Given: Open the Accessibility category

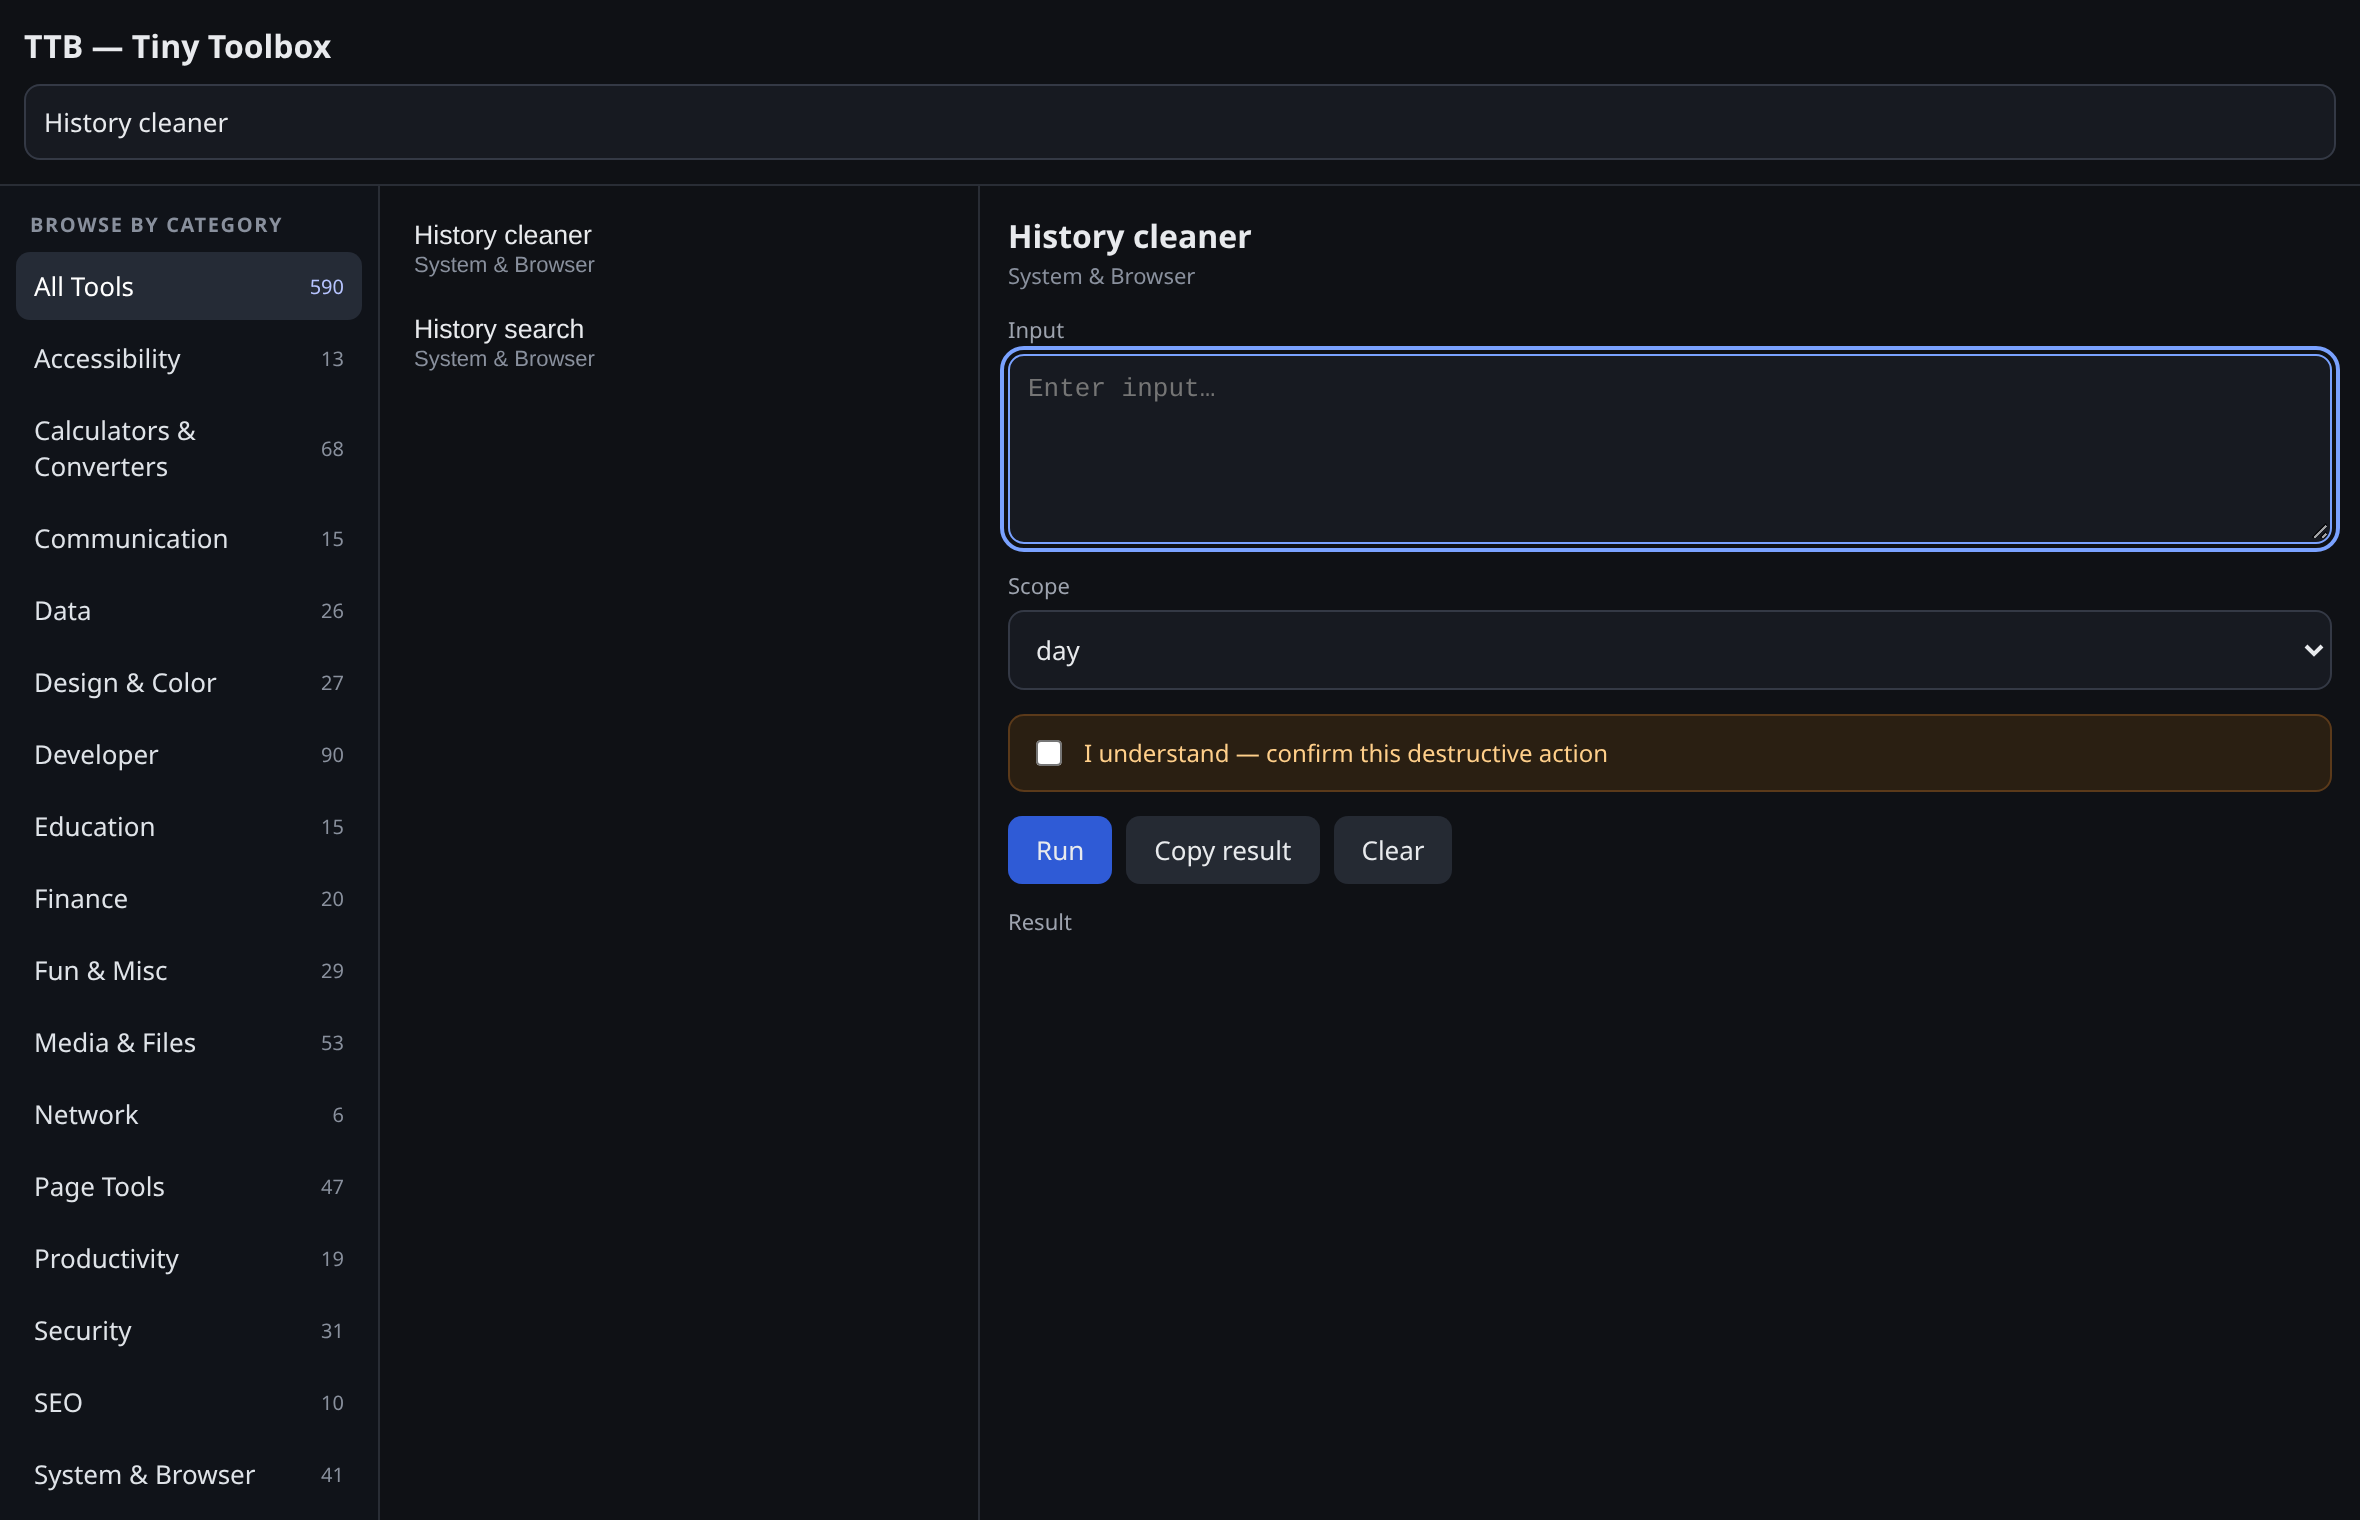Looking at the screenshot, I should pyautogui.click(x=189, y=358).
